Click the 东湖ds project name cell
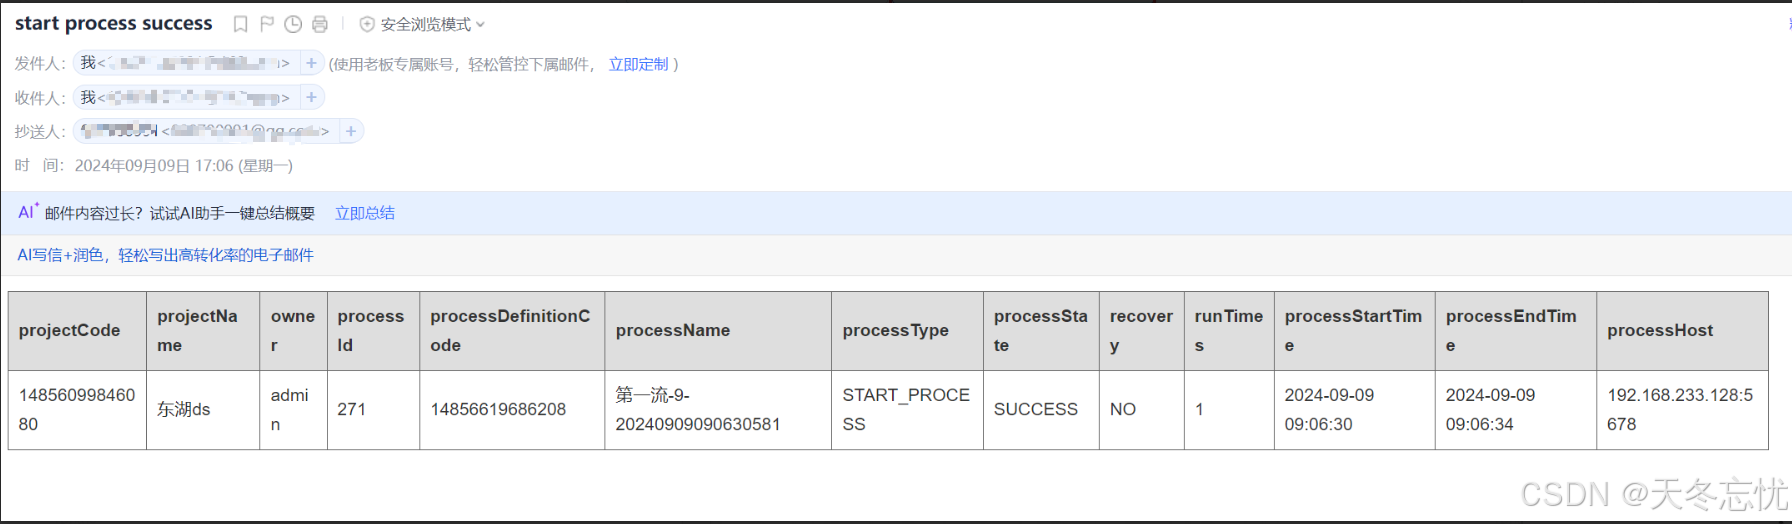The width and height of the screenshot is (1792, 524). [184, 409]
